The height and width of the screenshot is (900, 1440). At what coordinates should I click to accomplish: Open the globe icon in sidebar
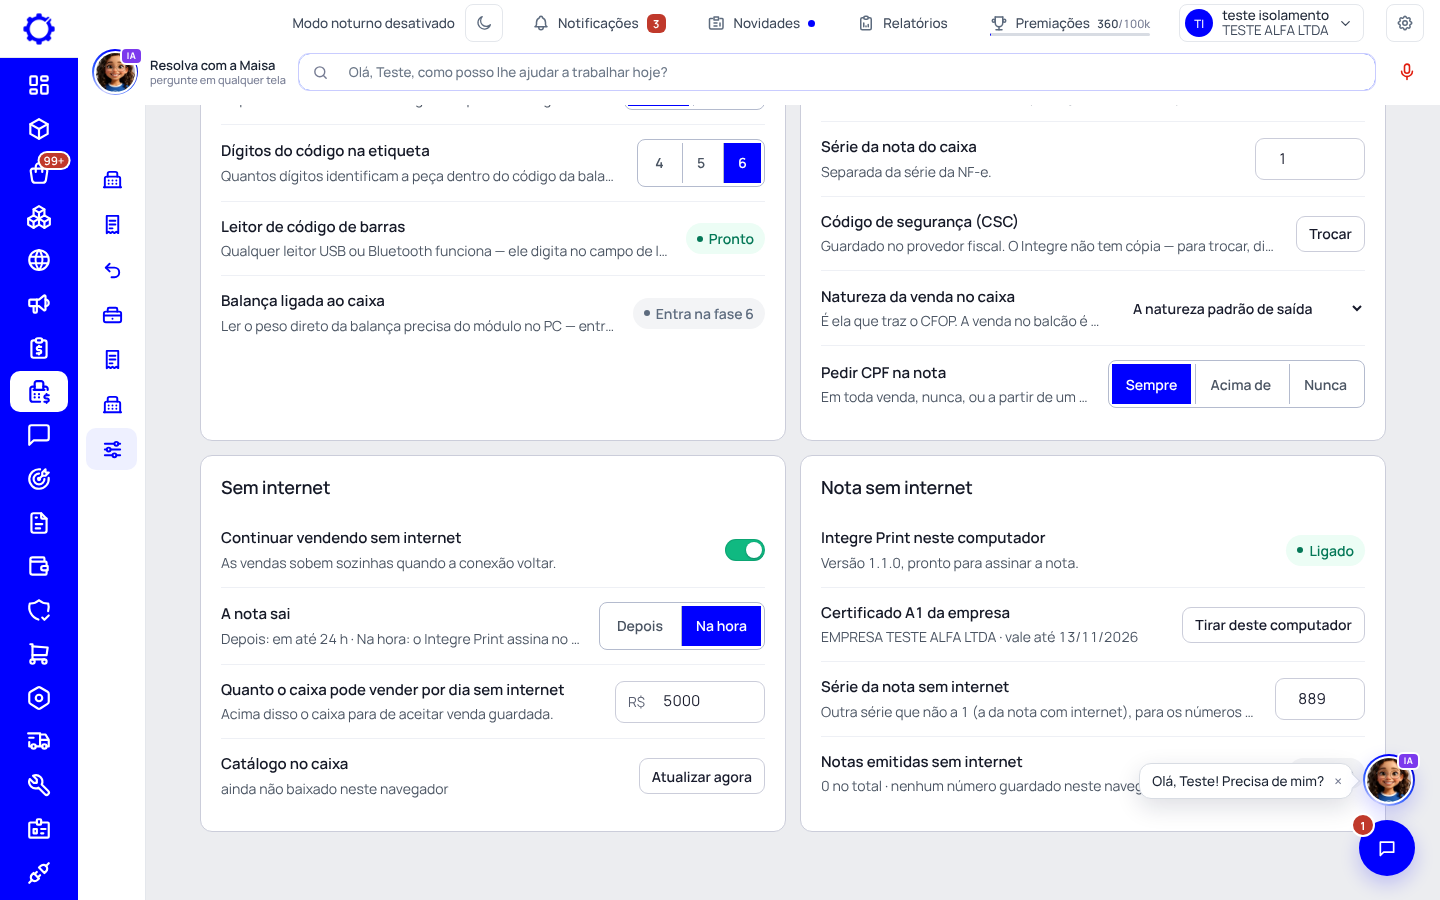(x=39, y=260)
